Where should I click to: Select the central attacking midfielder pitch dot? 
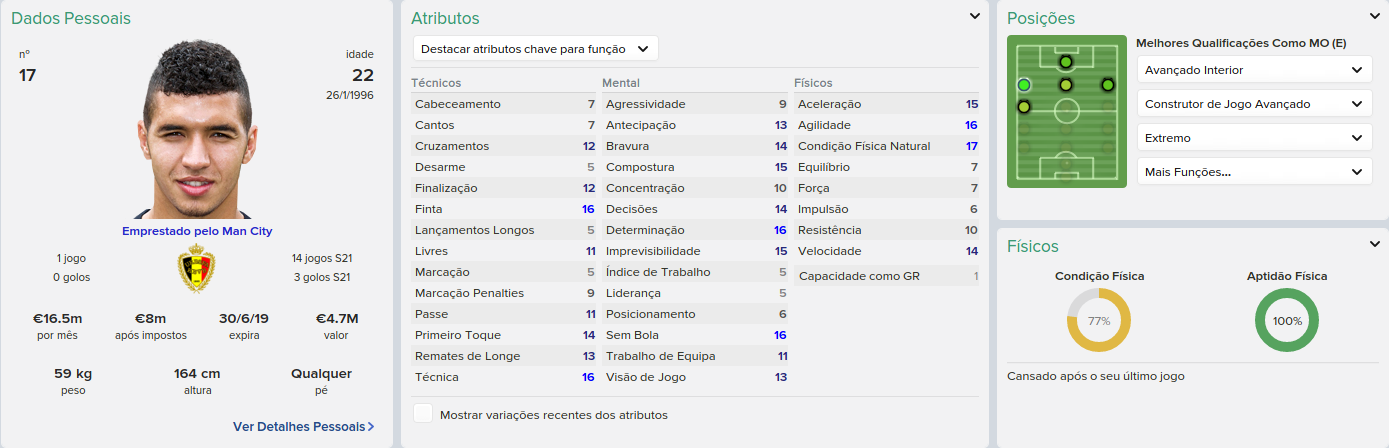point(1065,85)
